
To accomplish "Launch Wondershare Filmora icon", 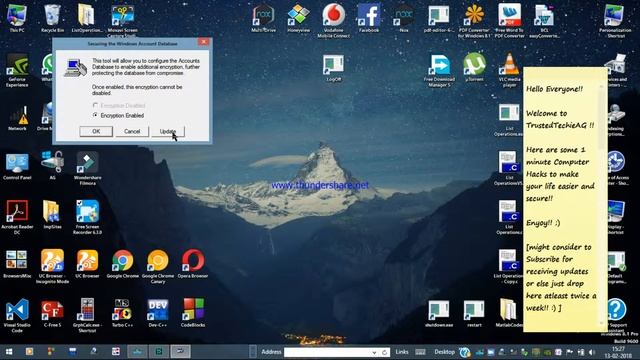I will click(x=87, y=168).
